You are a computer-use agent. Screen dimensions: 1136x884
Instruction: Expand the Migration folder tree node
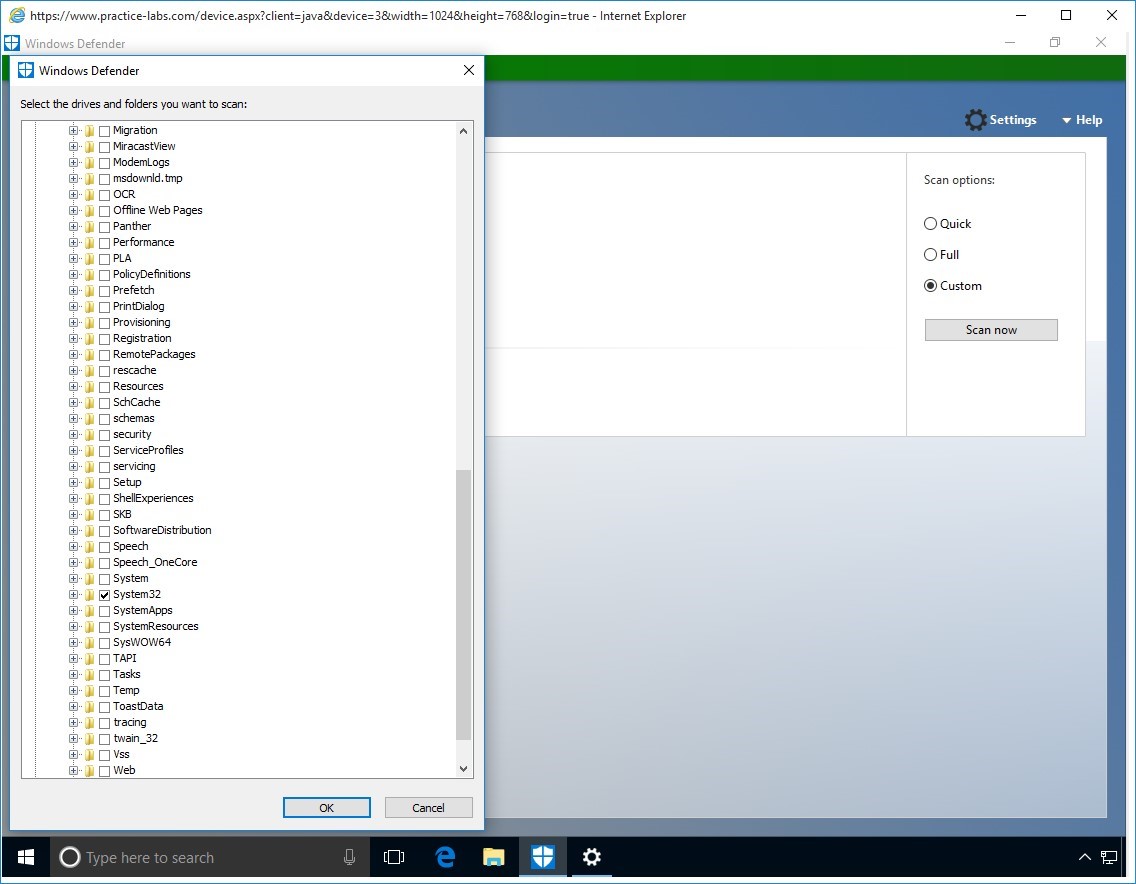coord(73,131)
